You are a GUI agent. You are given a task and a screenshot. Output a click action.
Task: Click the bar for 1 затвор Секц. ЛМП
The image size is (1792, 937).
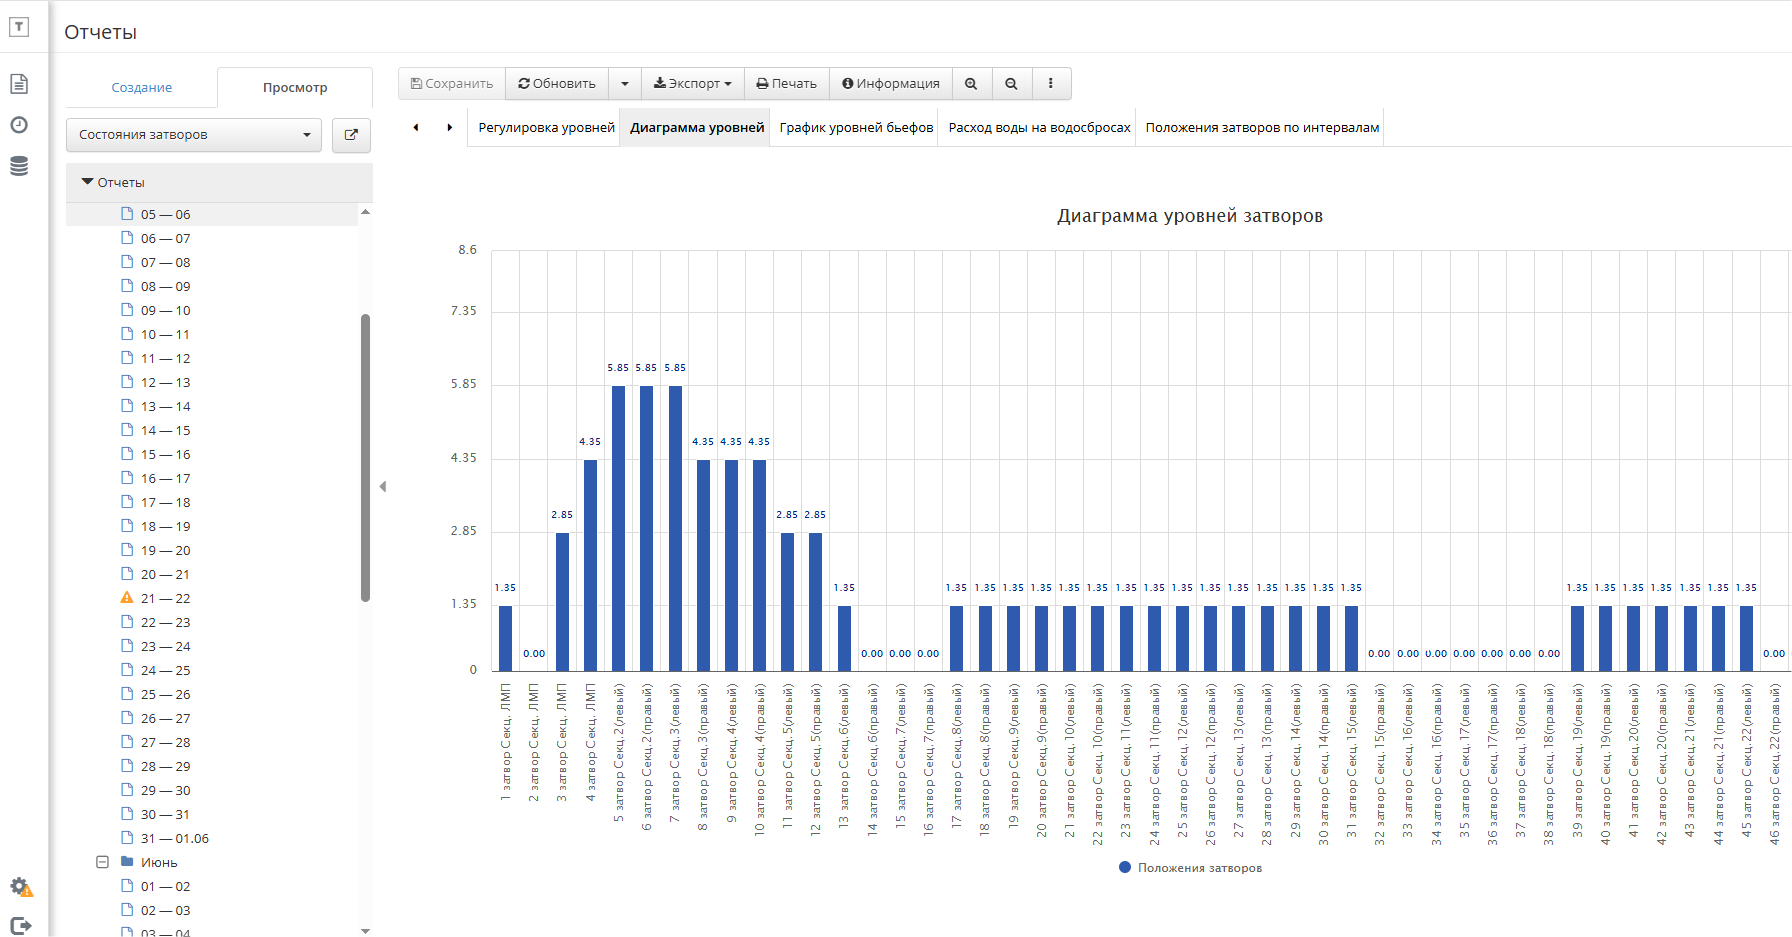point(505,638)
